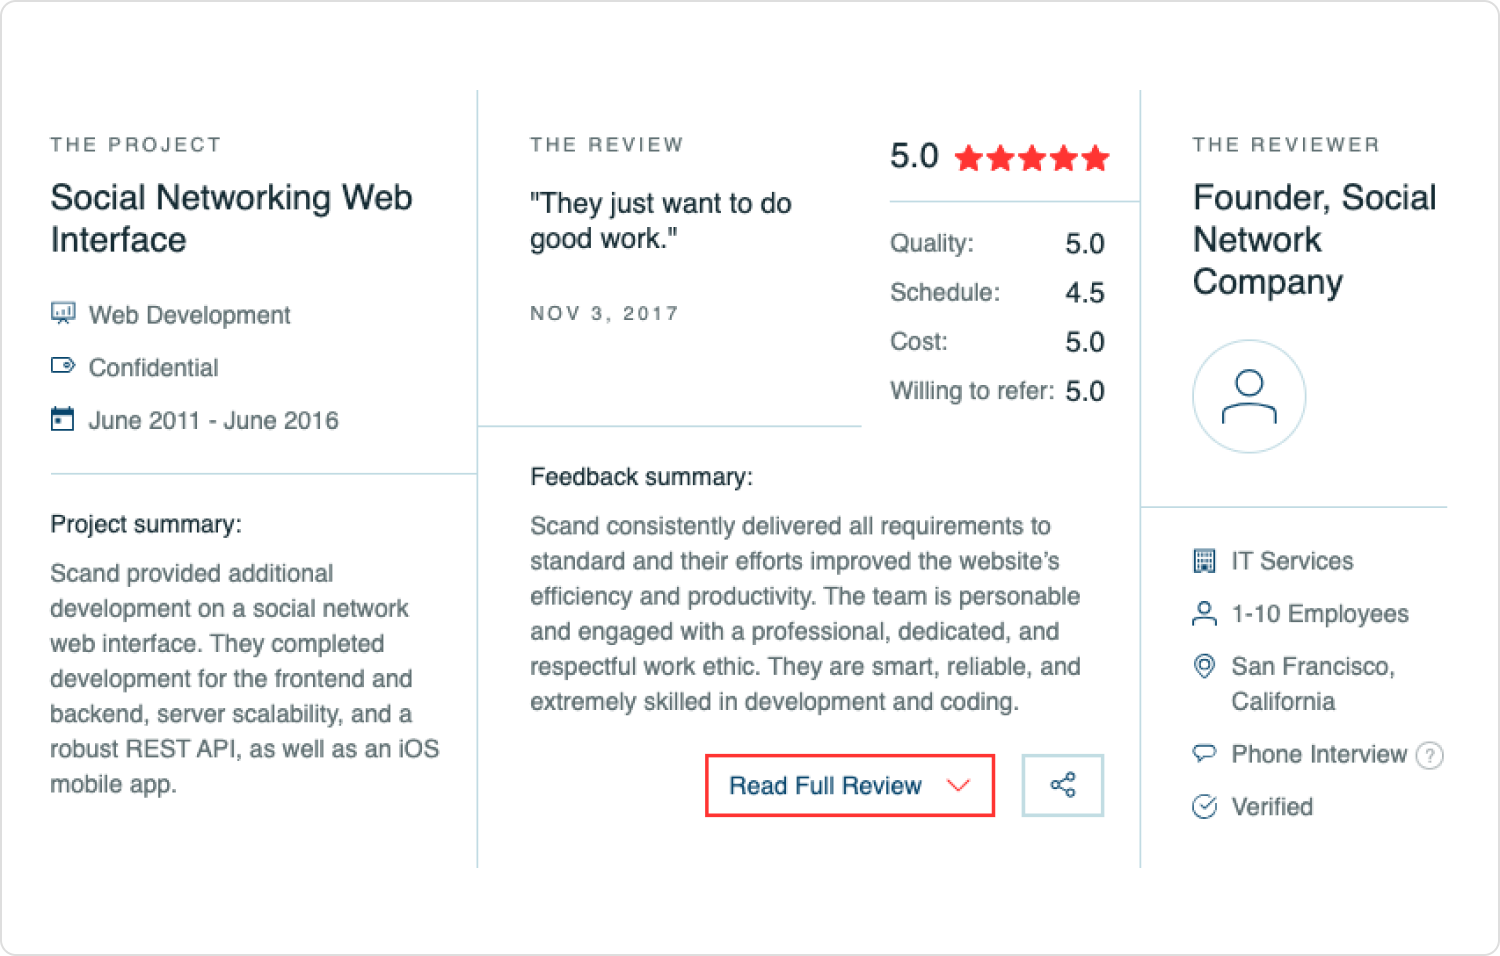
Task: Click the calendar icon beside June 2011
Action: [x=63, y=419]
